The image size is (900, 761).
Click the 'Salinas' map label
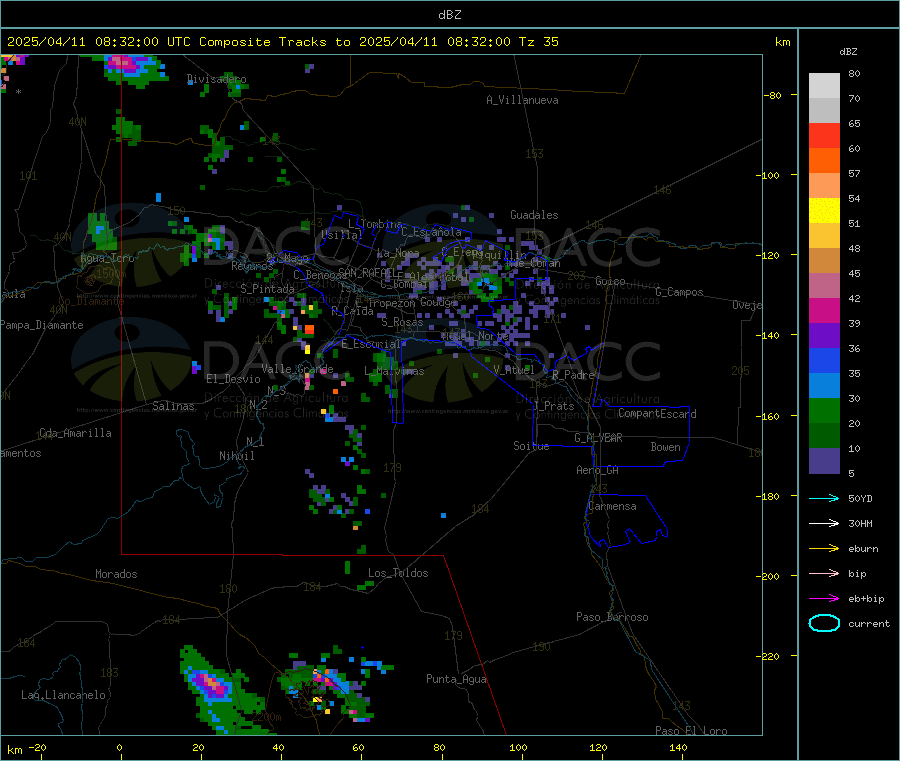pyautogui.click(x=173, y=406)
